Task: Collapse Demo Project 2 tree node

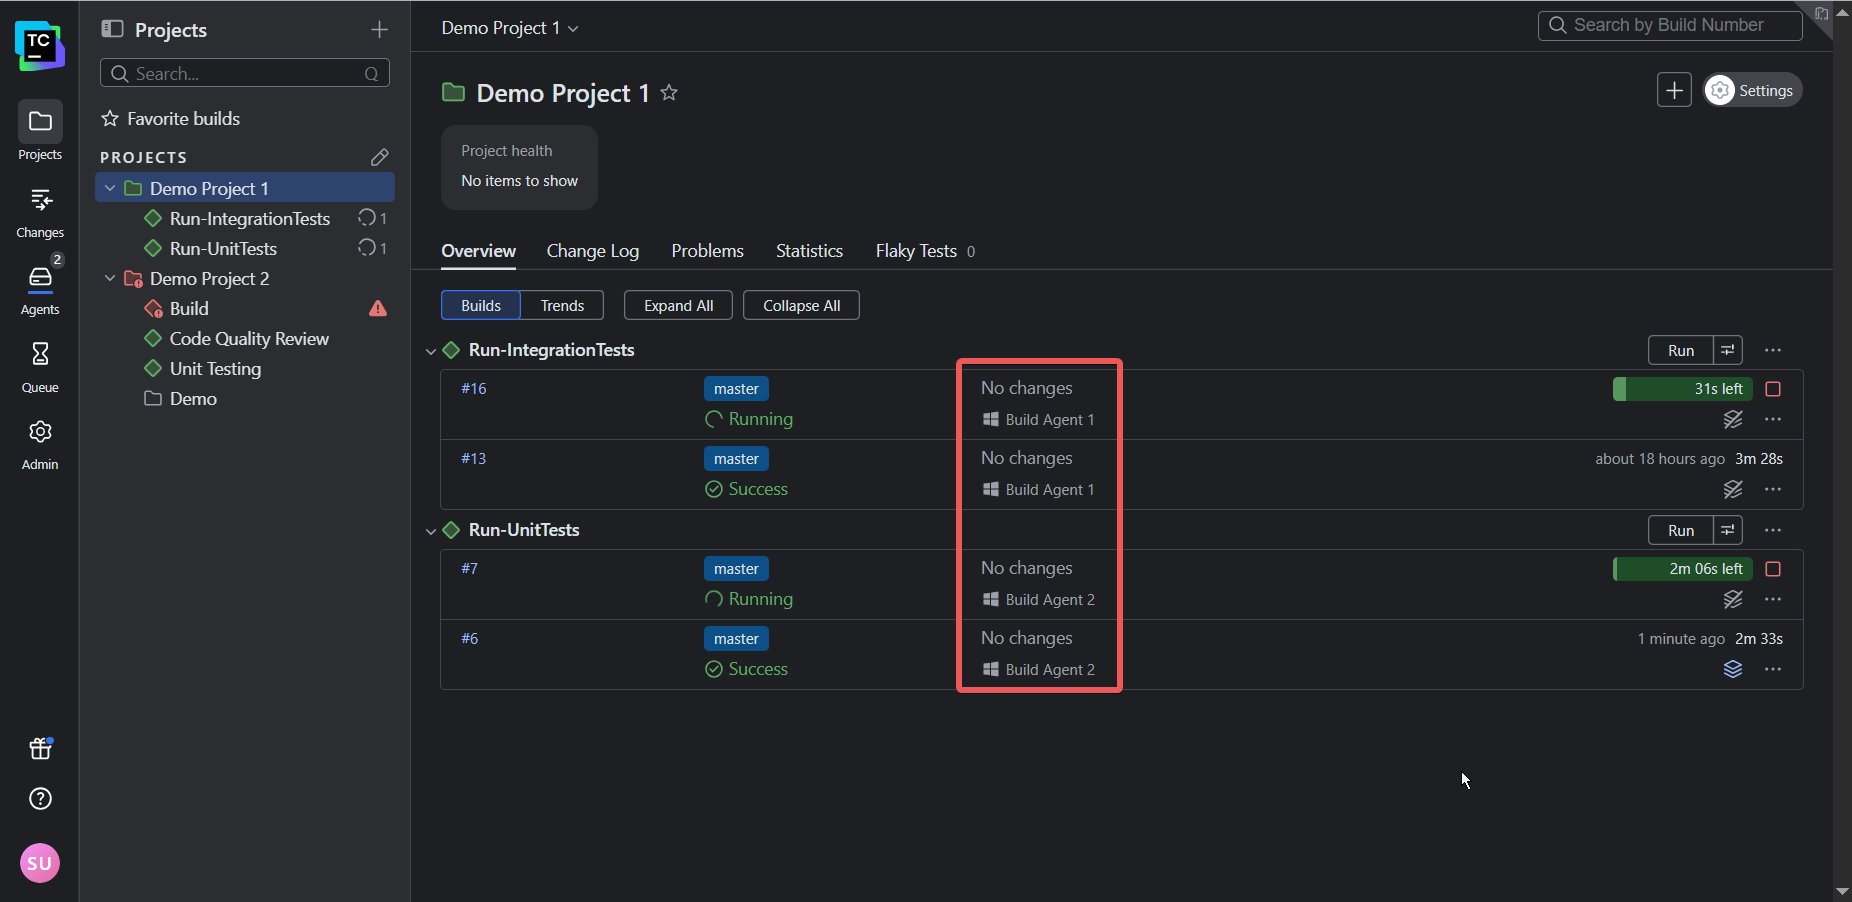Action: pos(110,279)
